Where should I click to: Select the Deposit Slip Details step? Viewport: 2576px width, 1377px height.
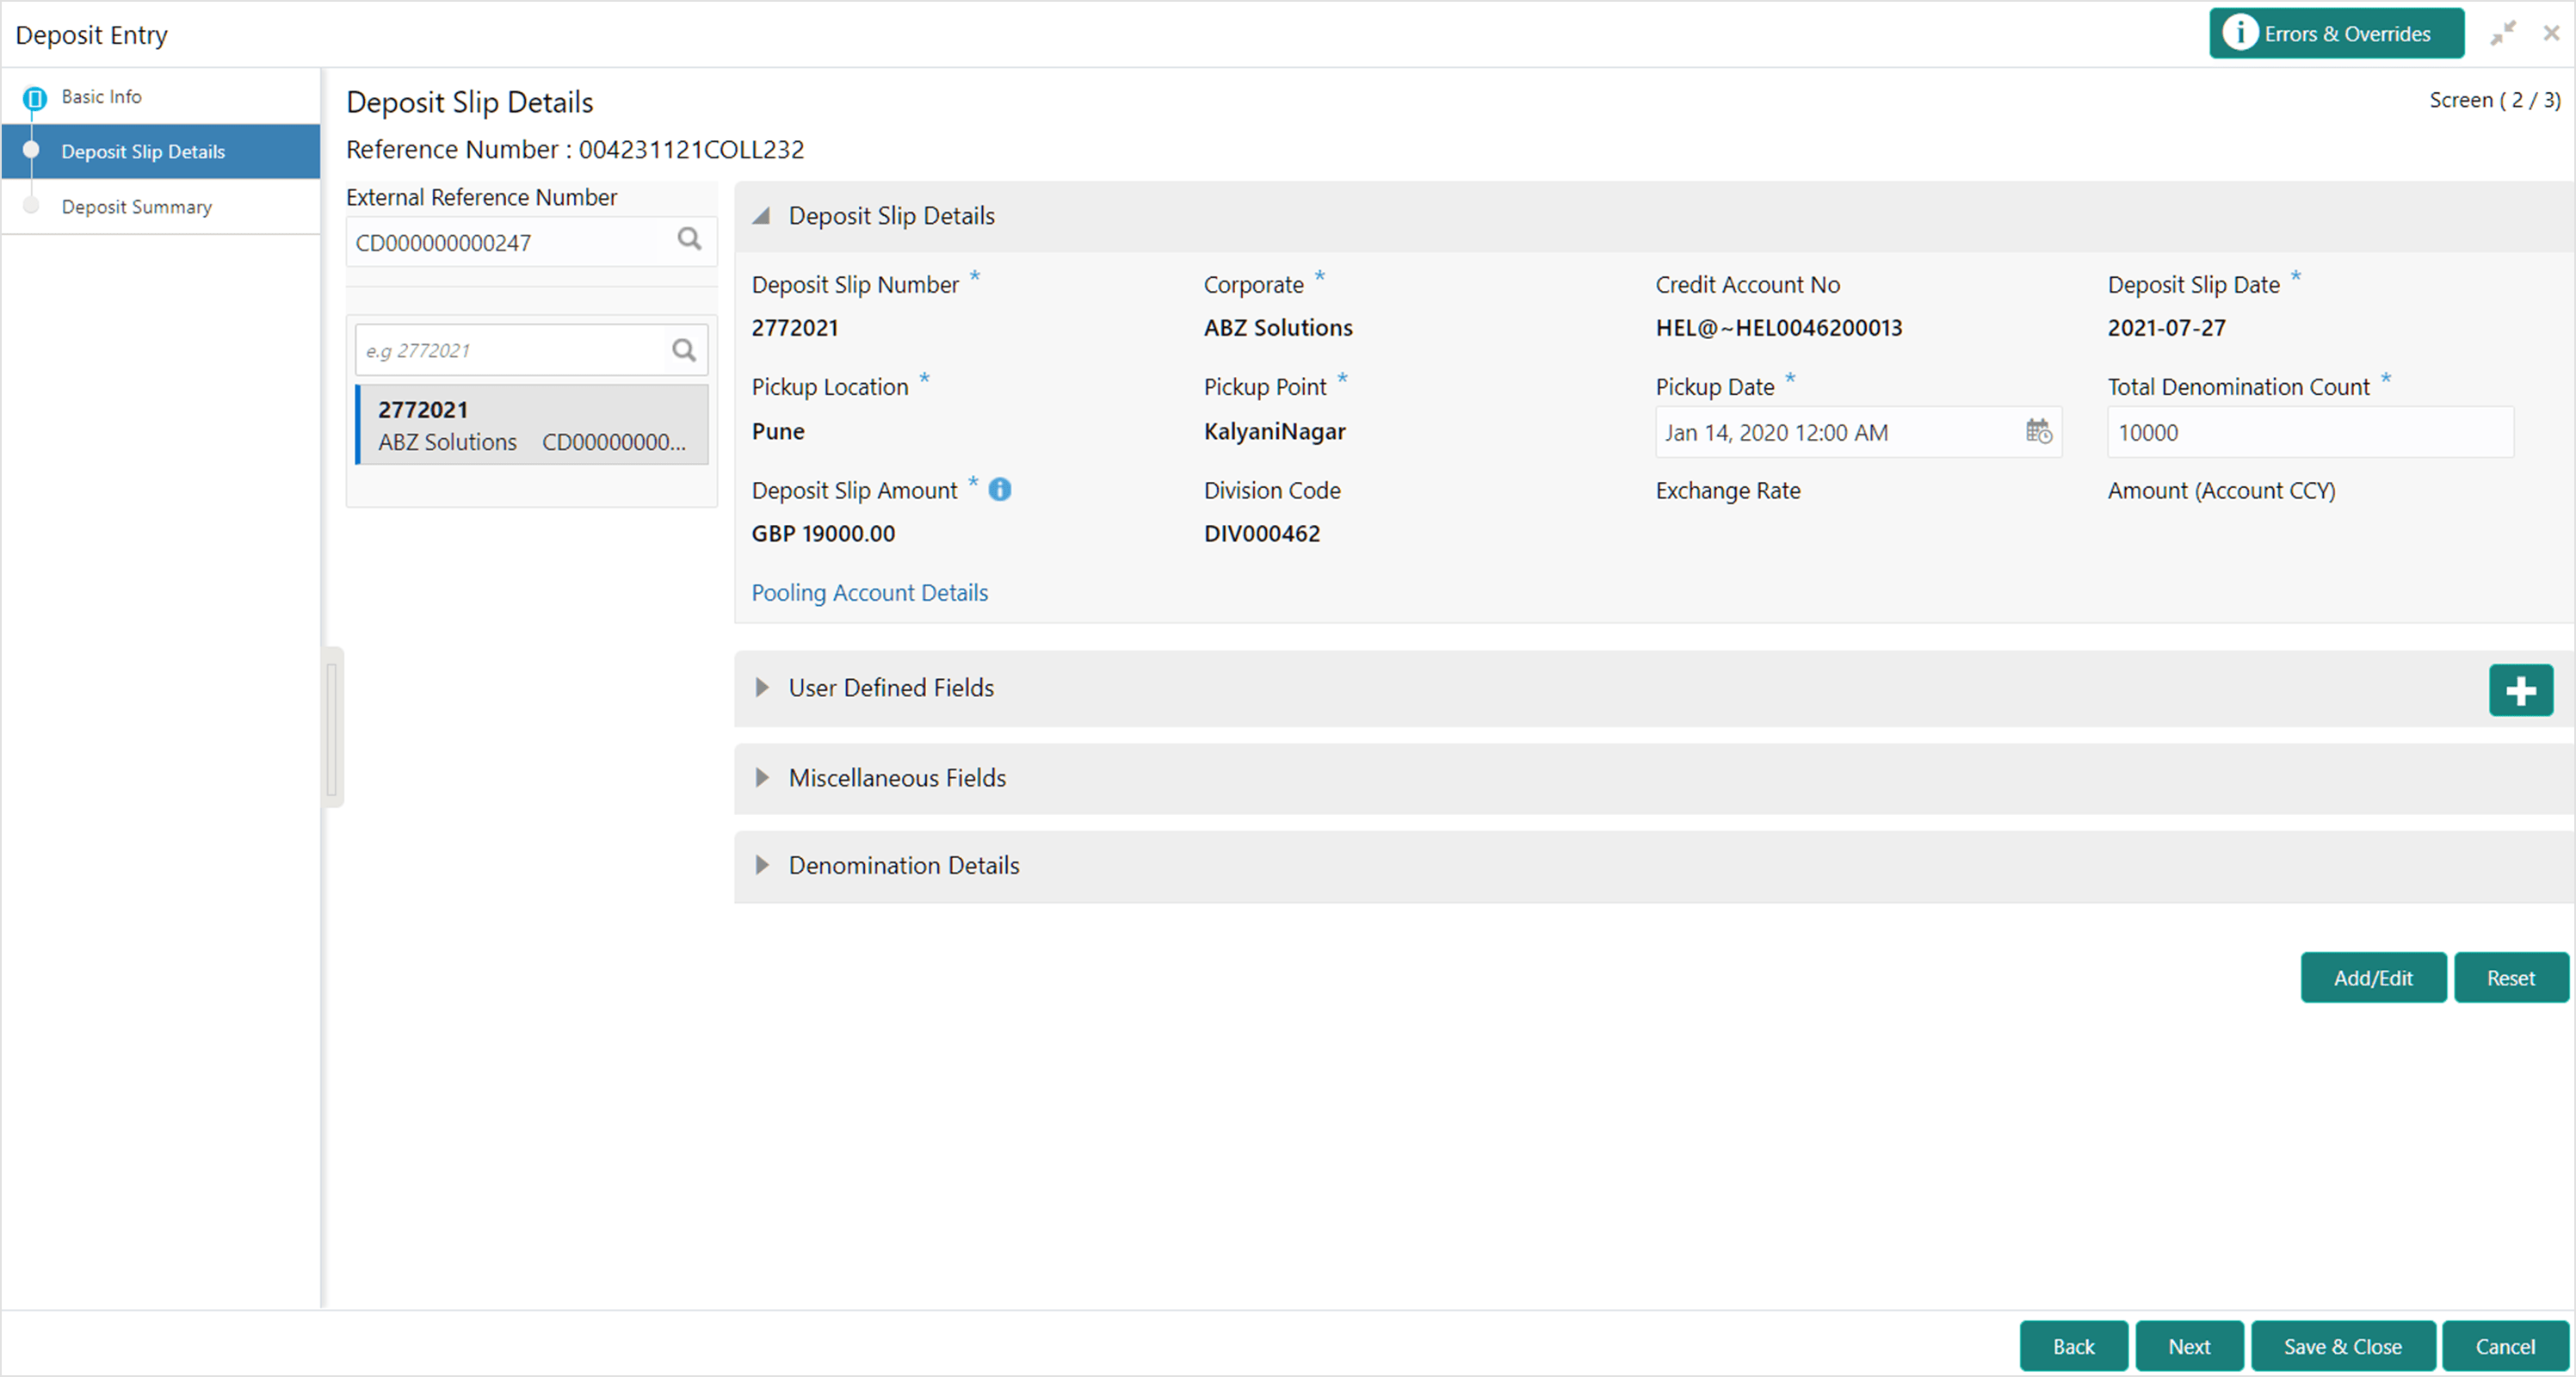click(161, 151)
